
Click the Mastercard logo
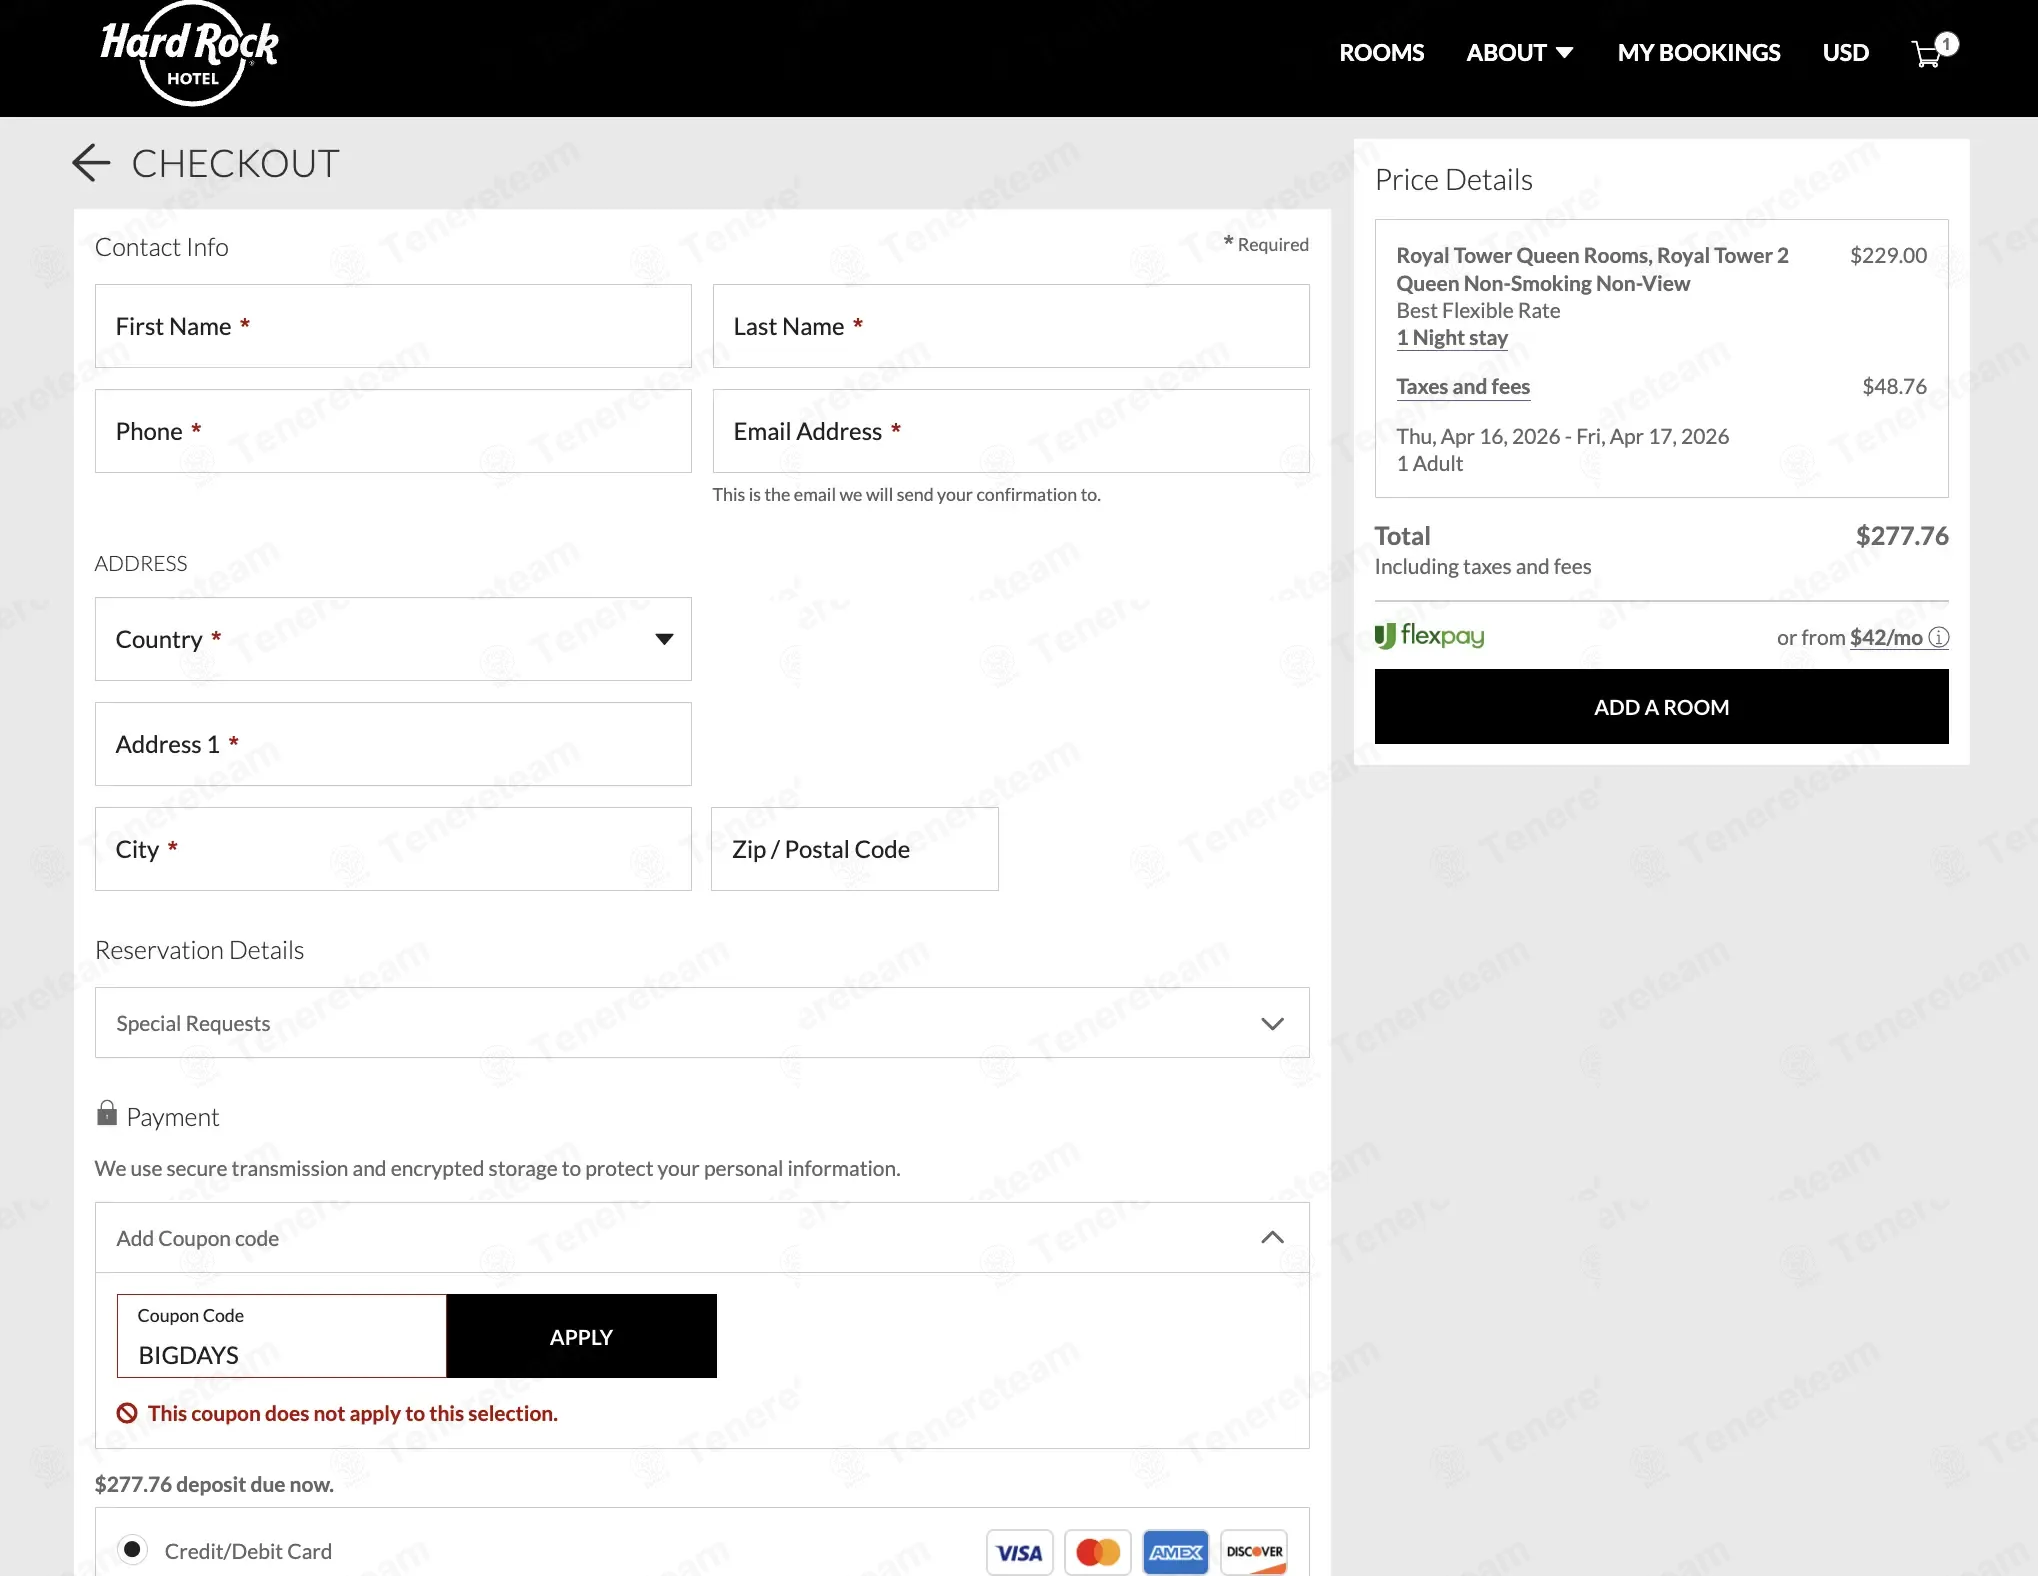[1097, 1552]
